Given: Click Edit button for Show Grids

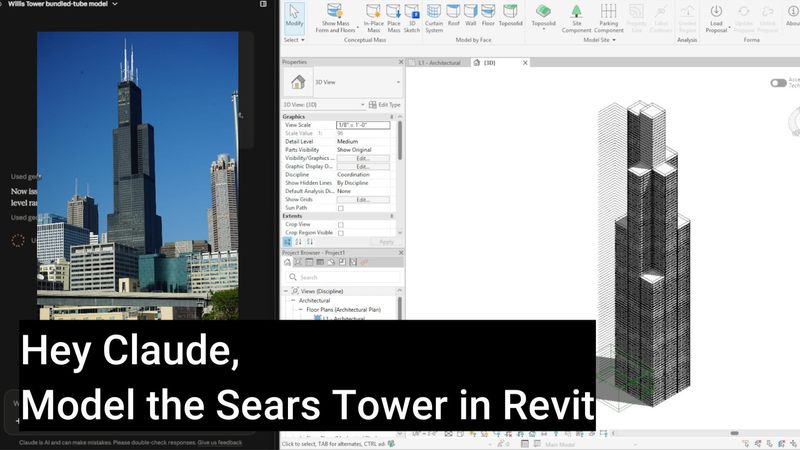Looking at the screenshot, I should tap(363, 199).
